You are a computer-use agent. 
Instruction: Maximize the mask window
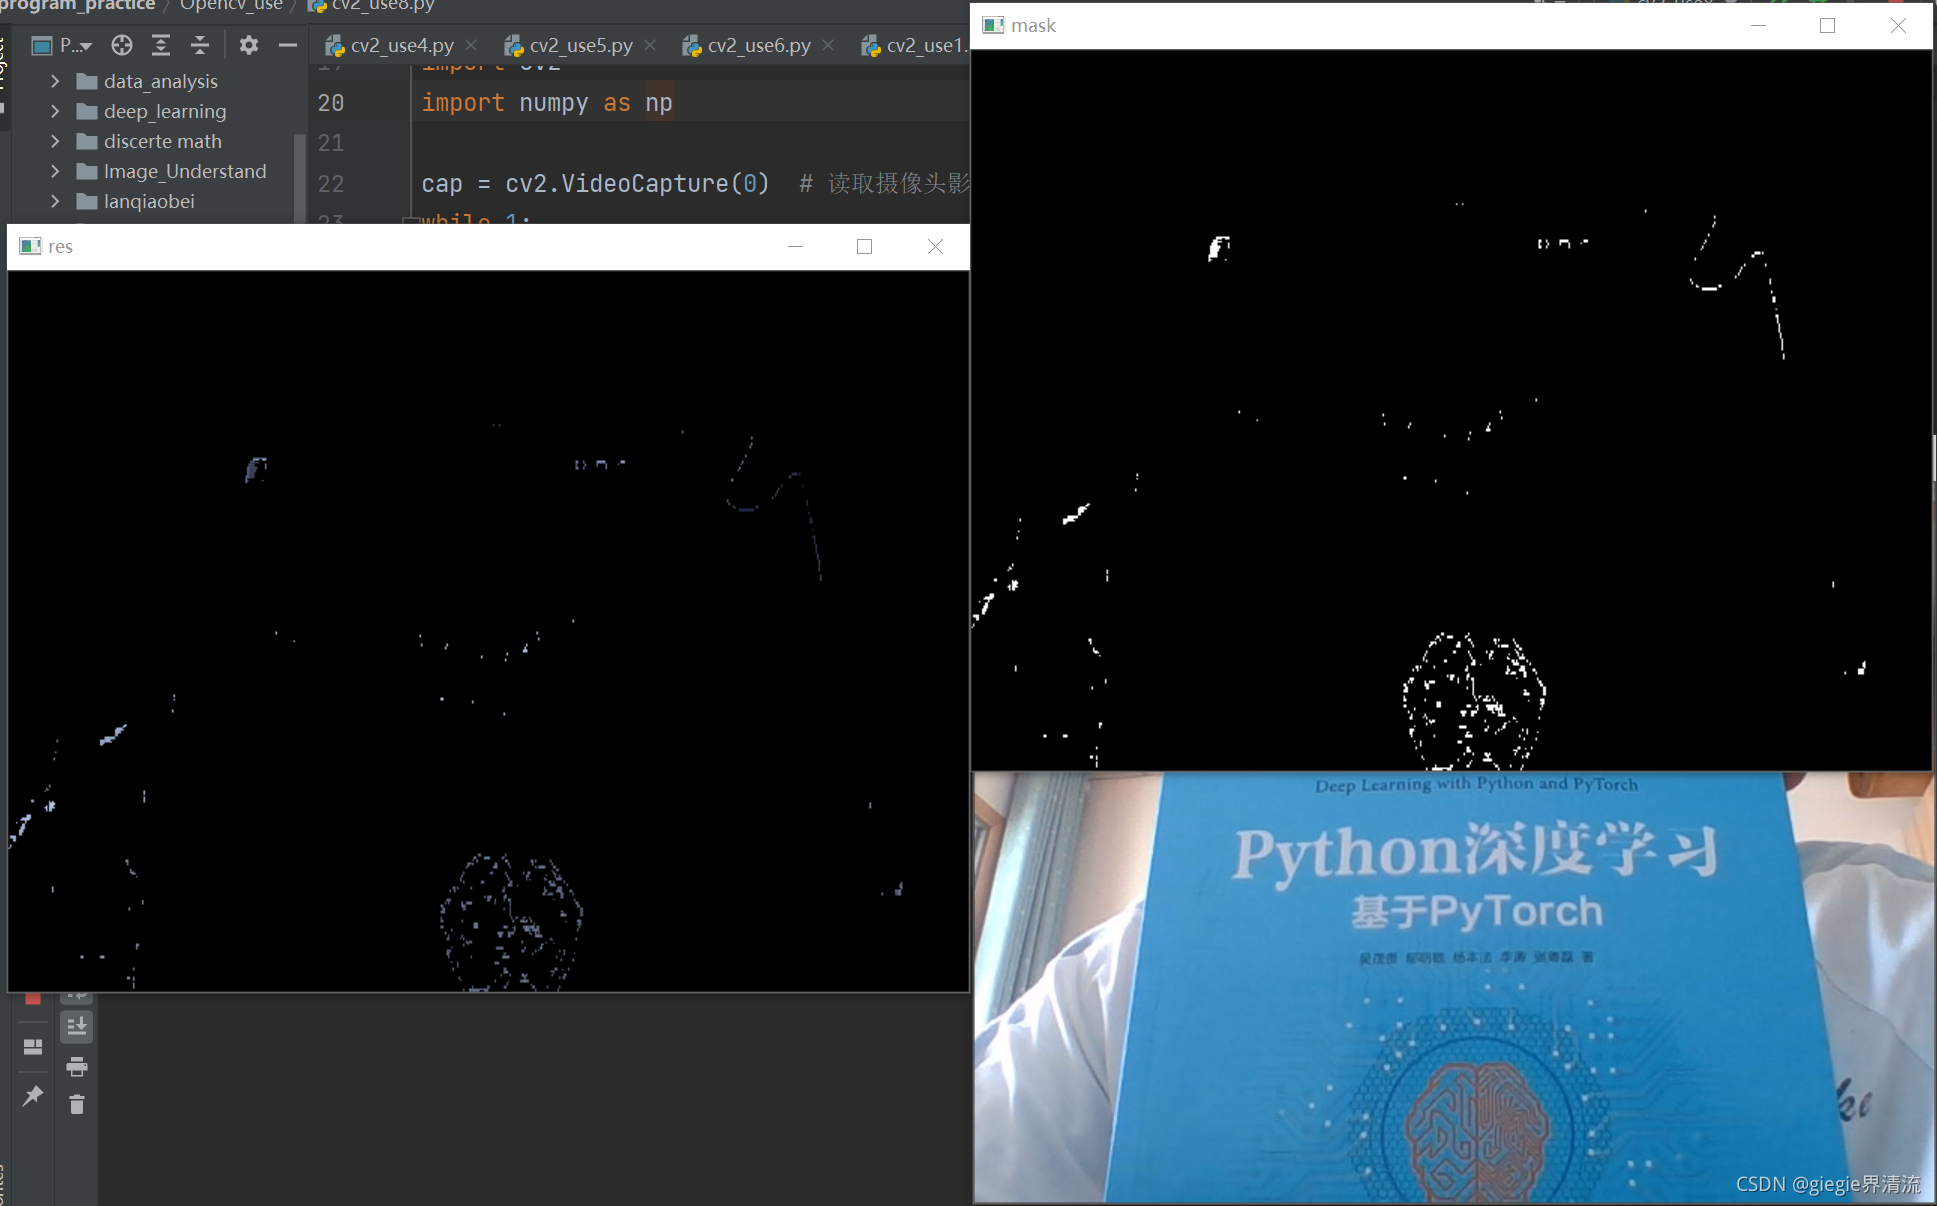click(x=1828, y=25)
